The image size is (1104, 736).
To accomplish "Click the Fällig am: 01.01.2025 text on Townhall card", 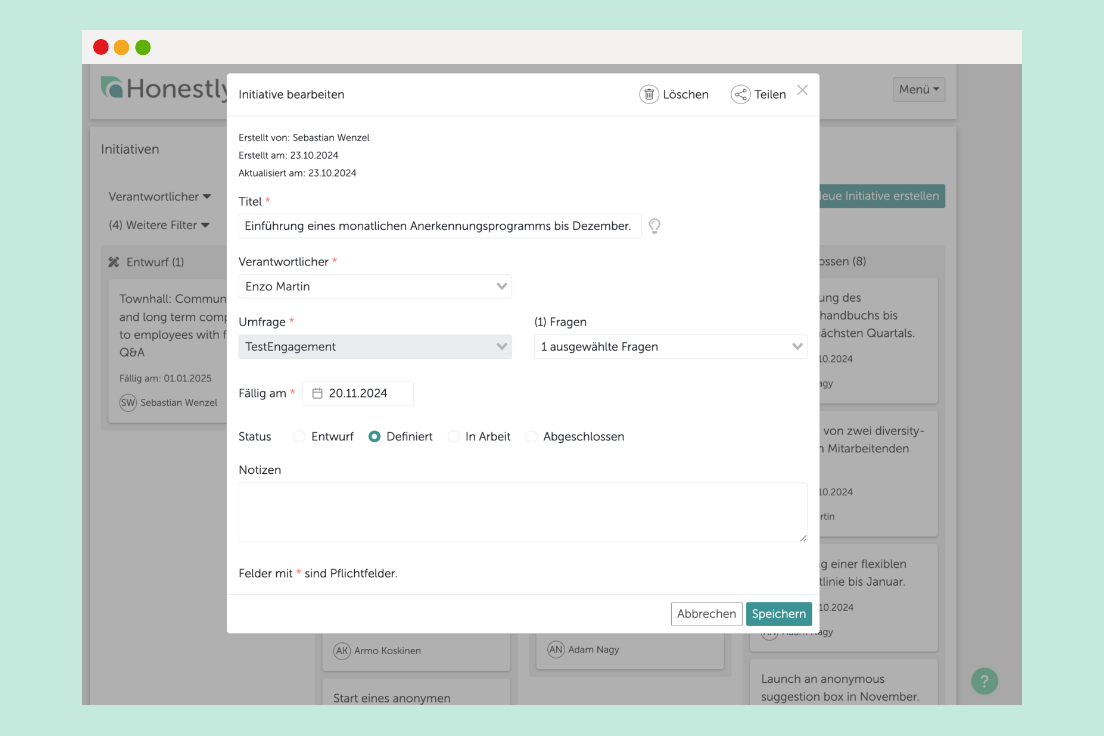I will point(165,378).
